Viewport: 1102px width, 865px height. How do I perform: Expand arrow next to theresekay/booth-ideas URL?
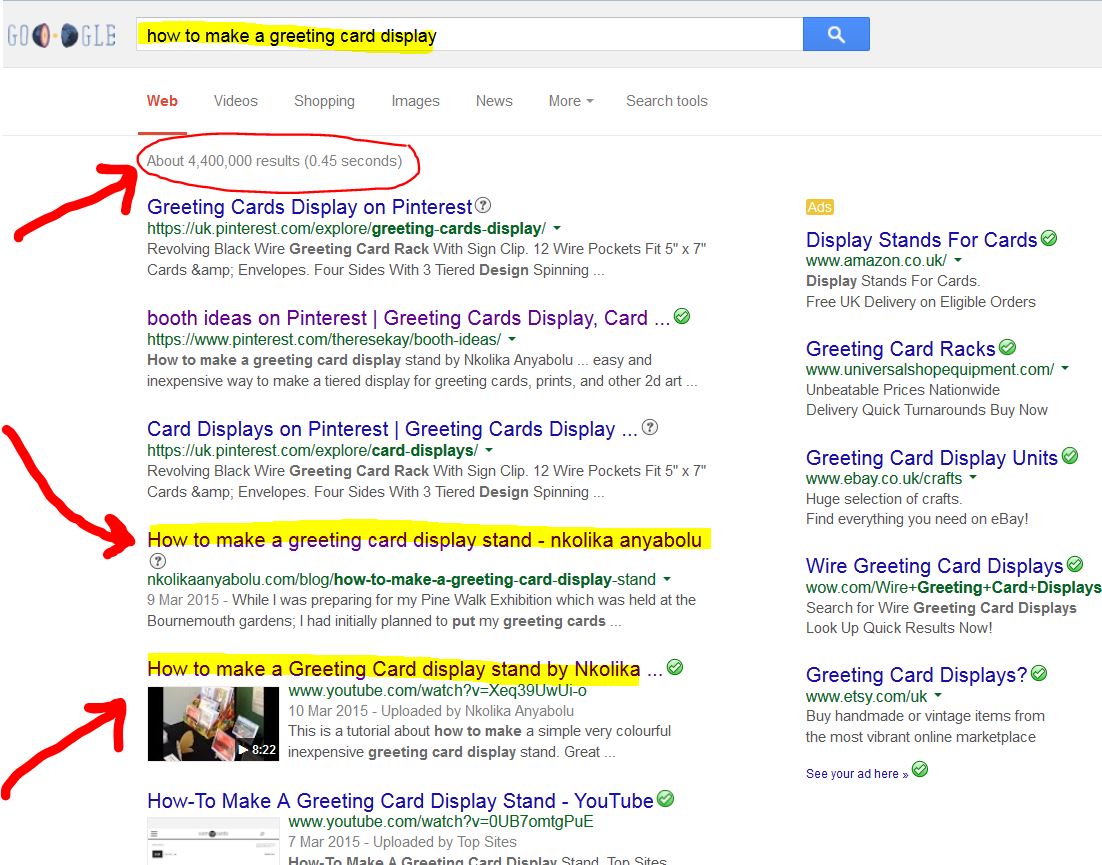coord(512,339)
